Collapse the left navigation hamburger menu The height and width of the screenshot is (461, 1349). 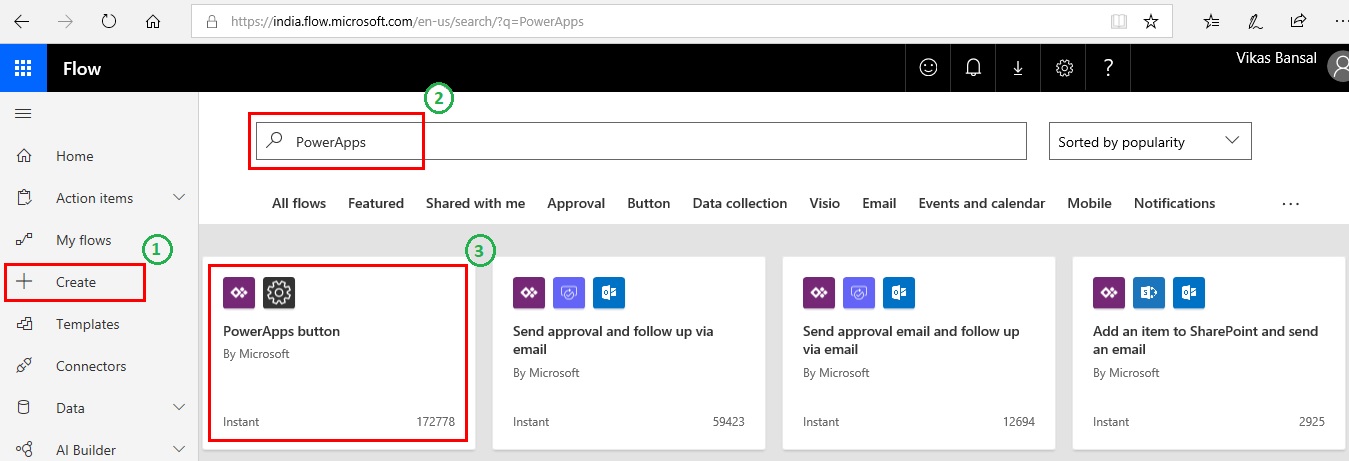(23, 113)
